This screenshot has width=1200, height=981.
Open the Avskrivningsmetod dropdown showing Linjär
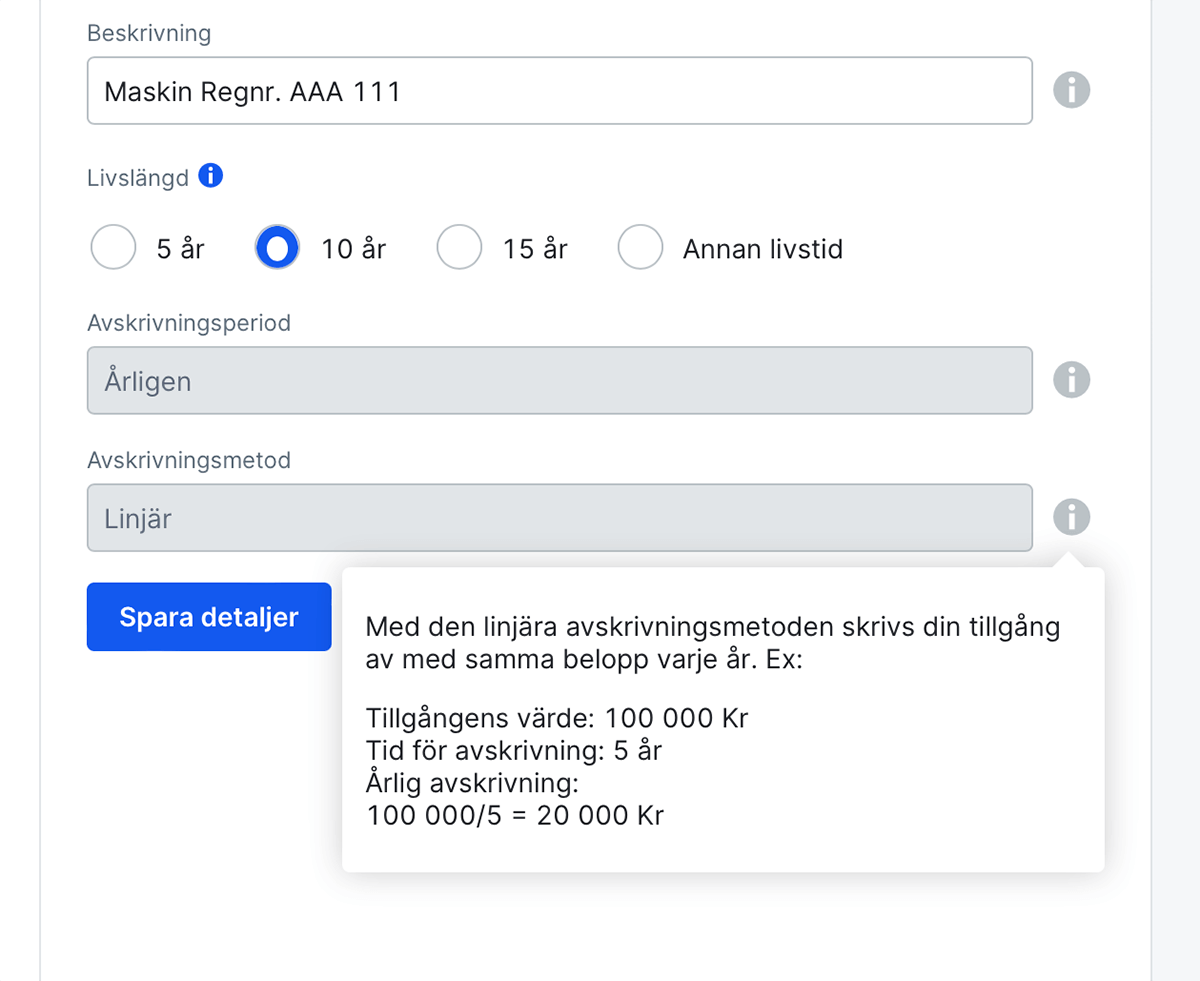(560, 517)
